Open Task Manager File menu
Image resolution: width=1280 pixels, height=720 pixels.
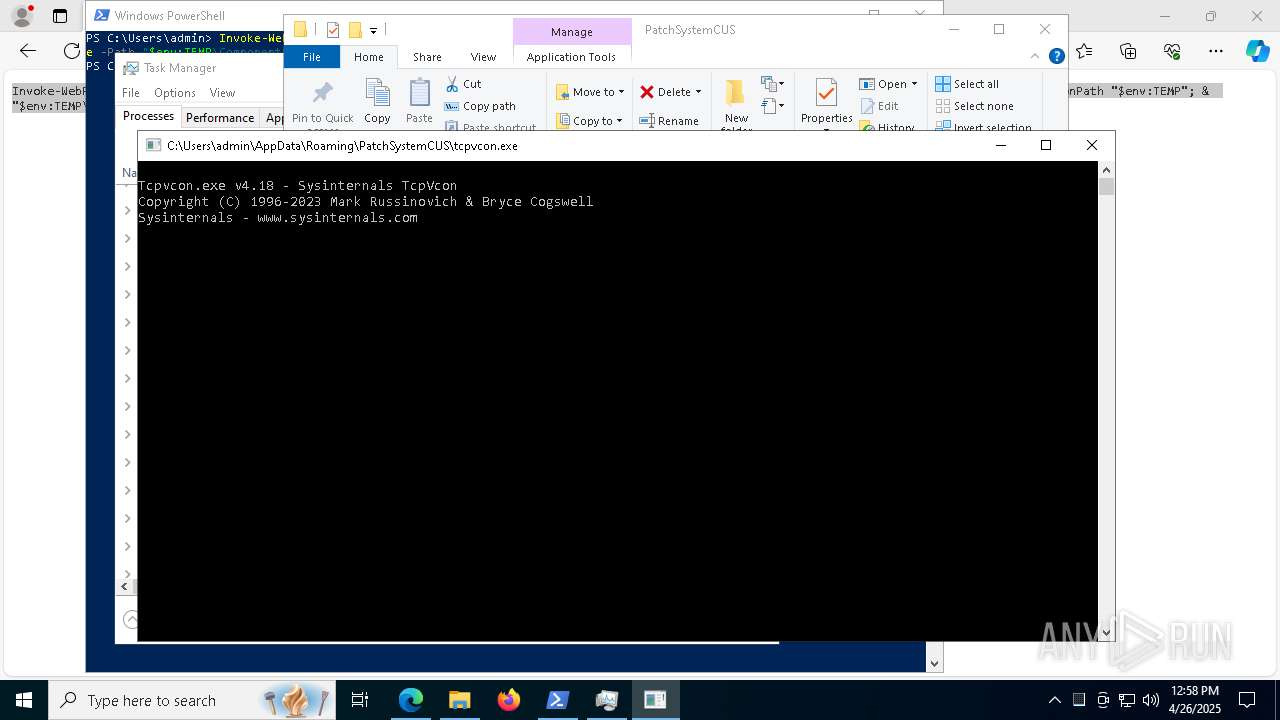click(x=131, y=92)
